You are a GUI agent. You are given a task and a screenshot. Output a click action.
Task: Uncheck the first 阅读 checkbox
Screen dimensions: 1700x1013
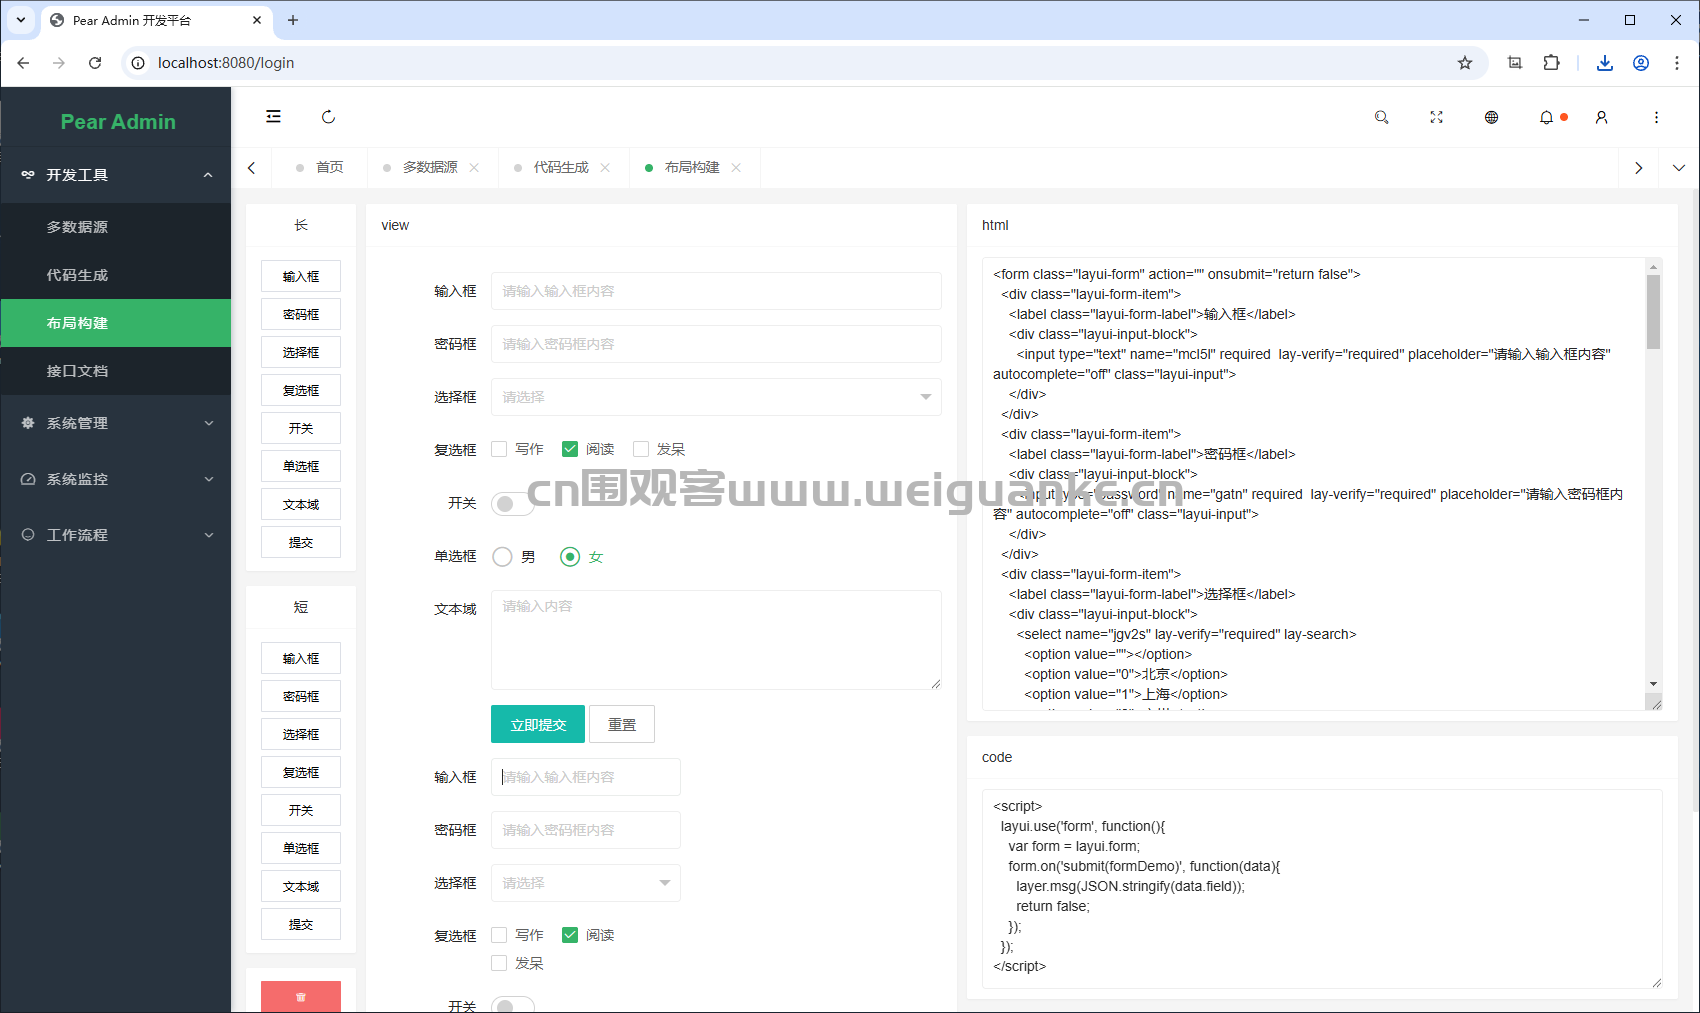coord(570,449)
